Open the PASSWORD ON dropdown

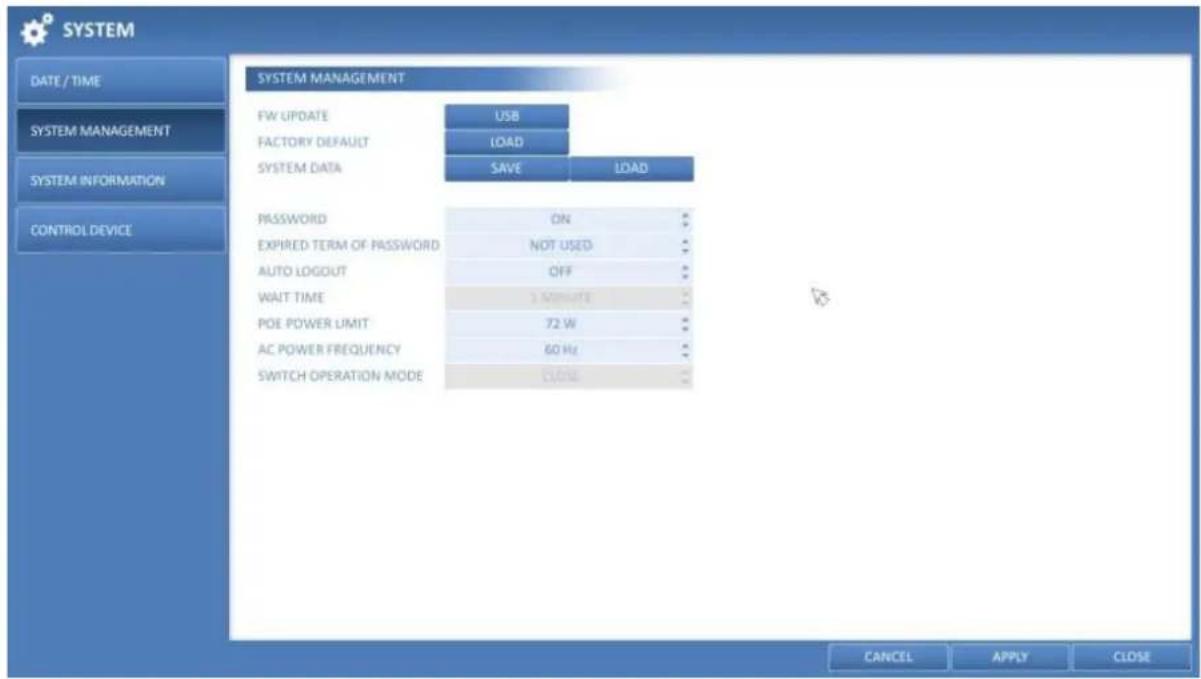(569, 219)
